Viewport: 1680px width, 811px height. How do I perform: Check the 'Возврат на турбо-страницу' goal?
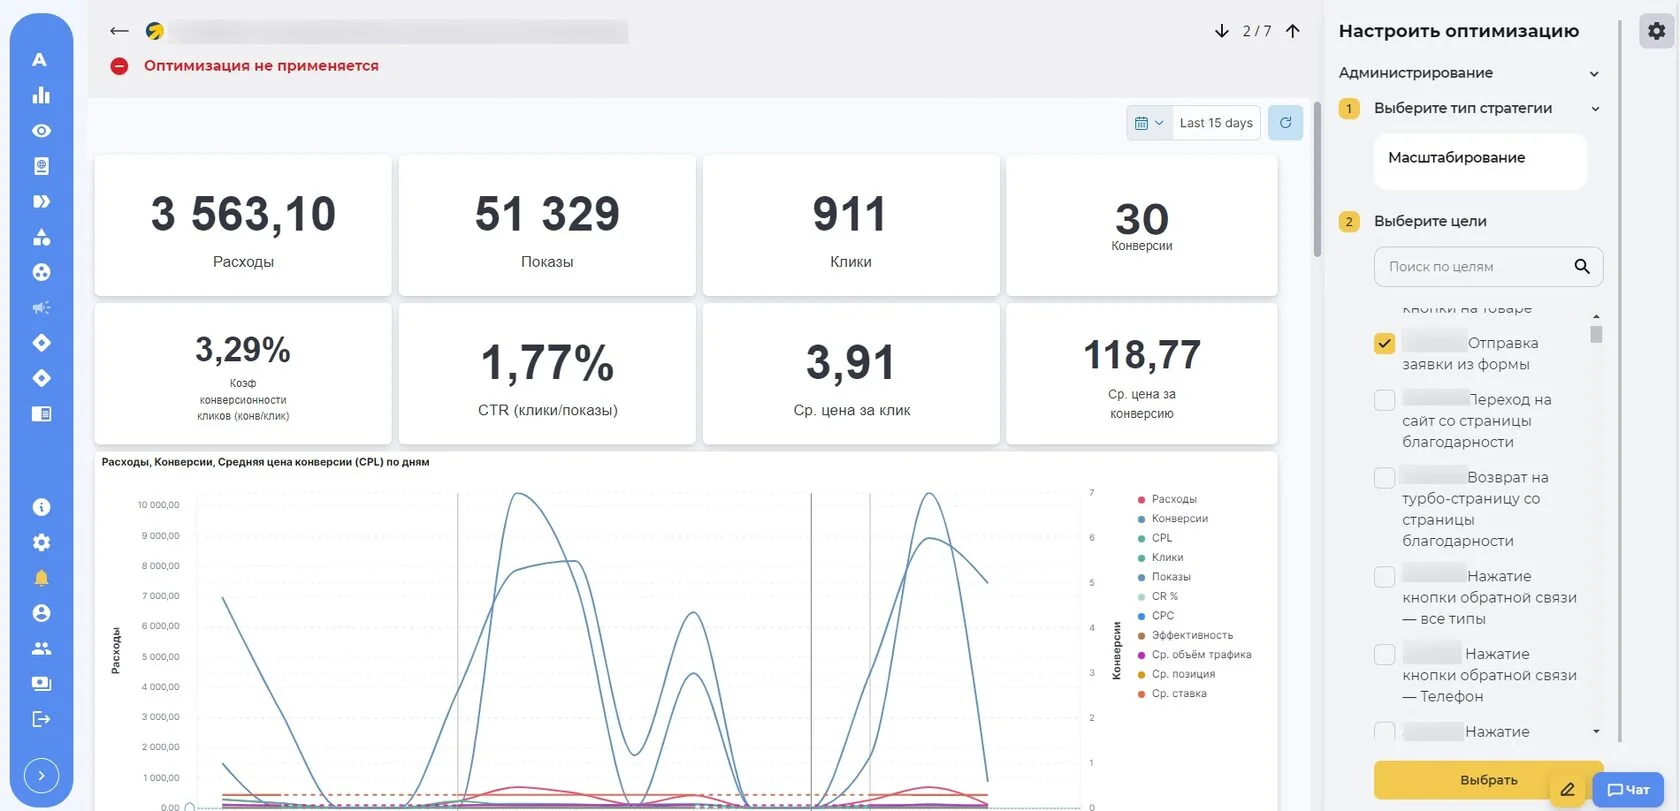(1384, 478)
